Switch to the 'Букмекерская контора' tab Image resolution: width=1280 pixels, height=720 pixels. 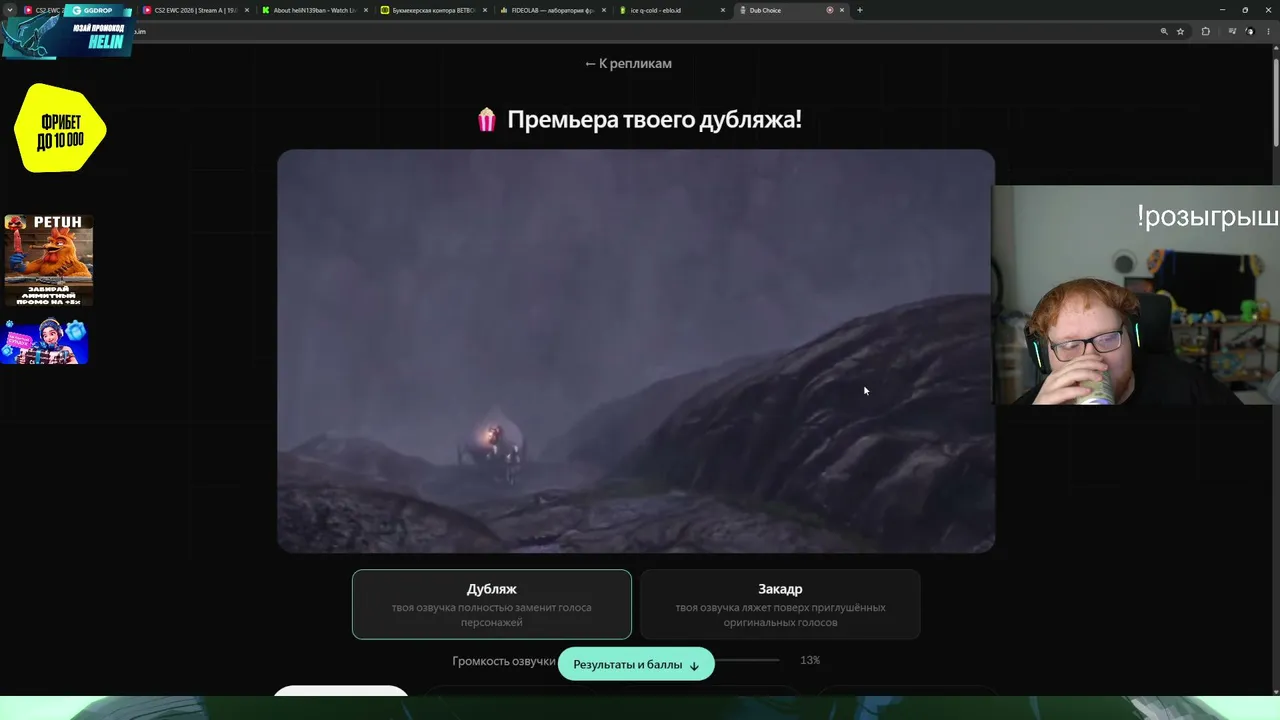(432, 10)
